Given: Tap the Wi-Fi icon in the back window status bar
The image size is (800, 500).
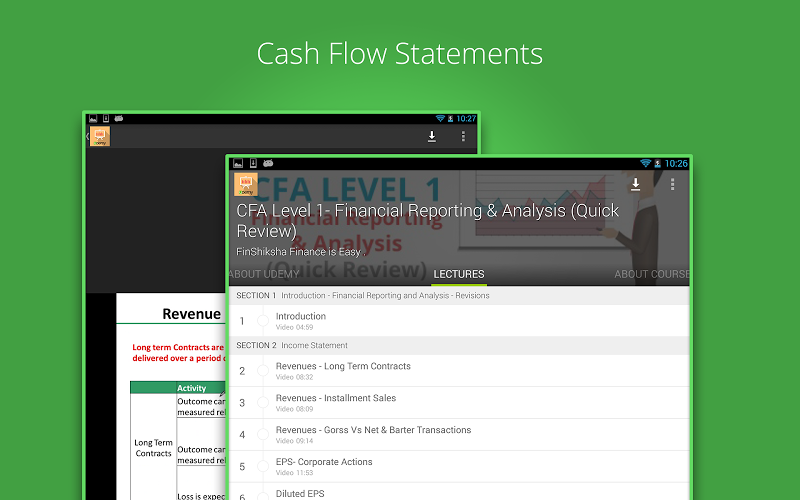Looking at the screenshot, I should coord(440,118).
